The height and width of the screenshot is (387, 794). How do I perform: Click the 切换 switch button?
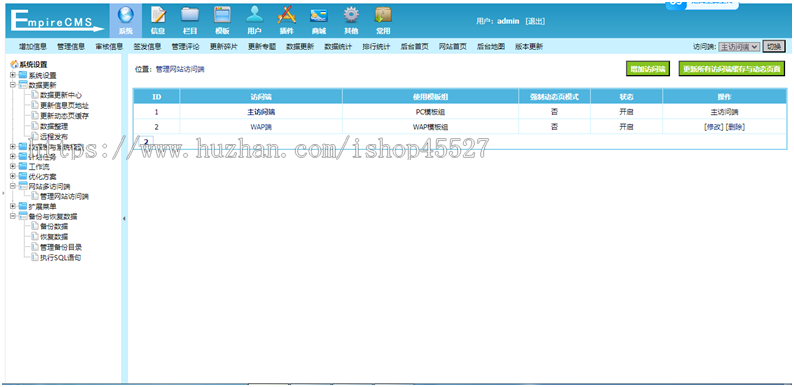click(x=773, y=47)
